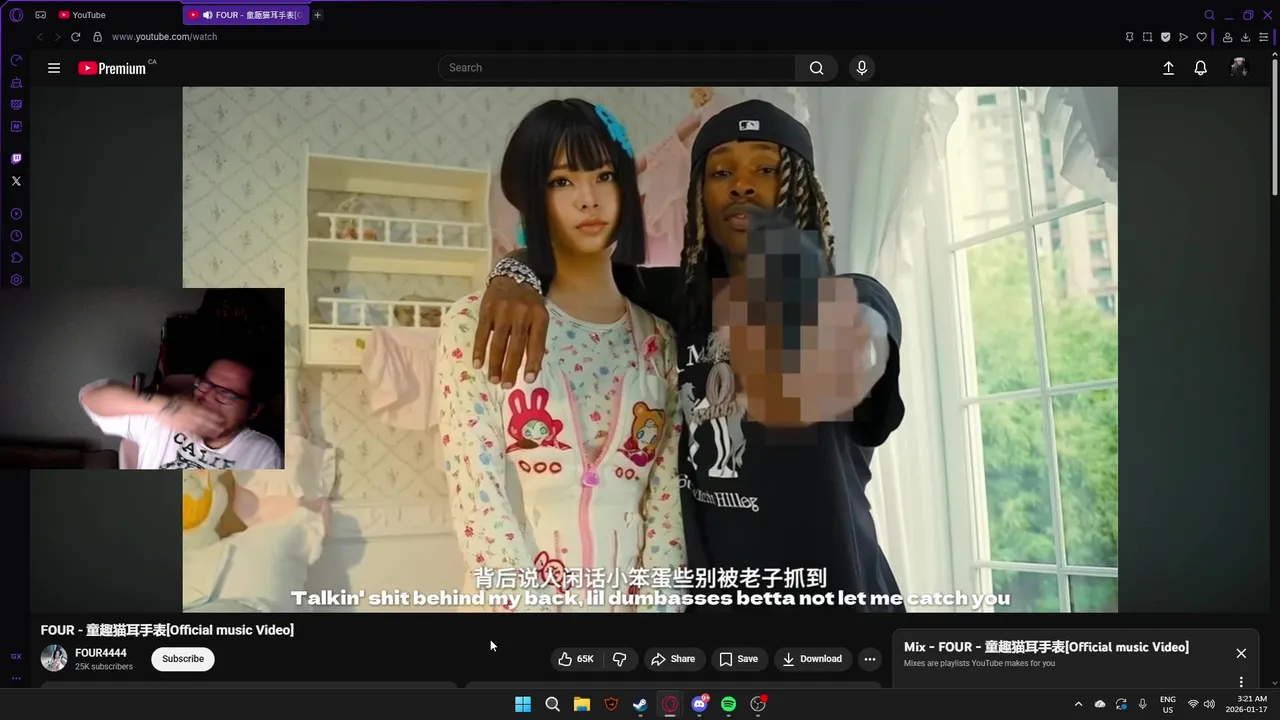
Task: Open X (Twitter) in the sidebar
Action: [x=16, y=181]
